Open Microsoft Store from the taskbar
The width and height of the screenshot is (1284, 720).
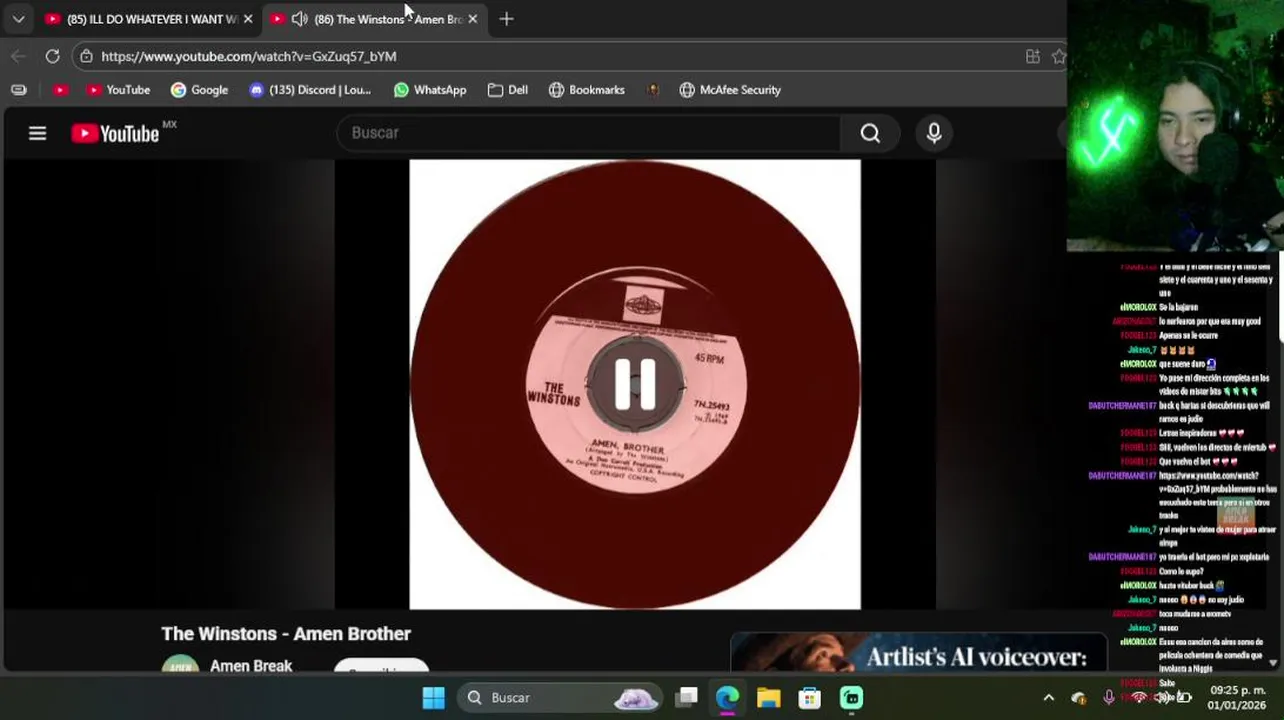(809, 697)
